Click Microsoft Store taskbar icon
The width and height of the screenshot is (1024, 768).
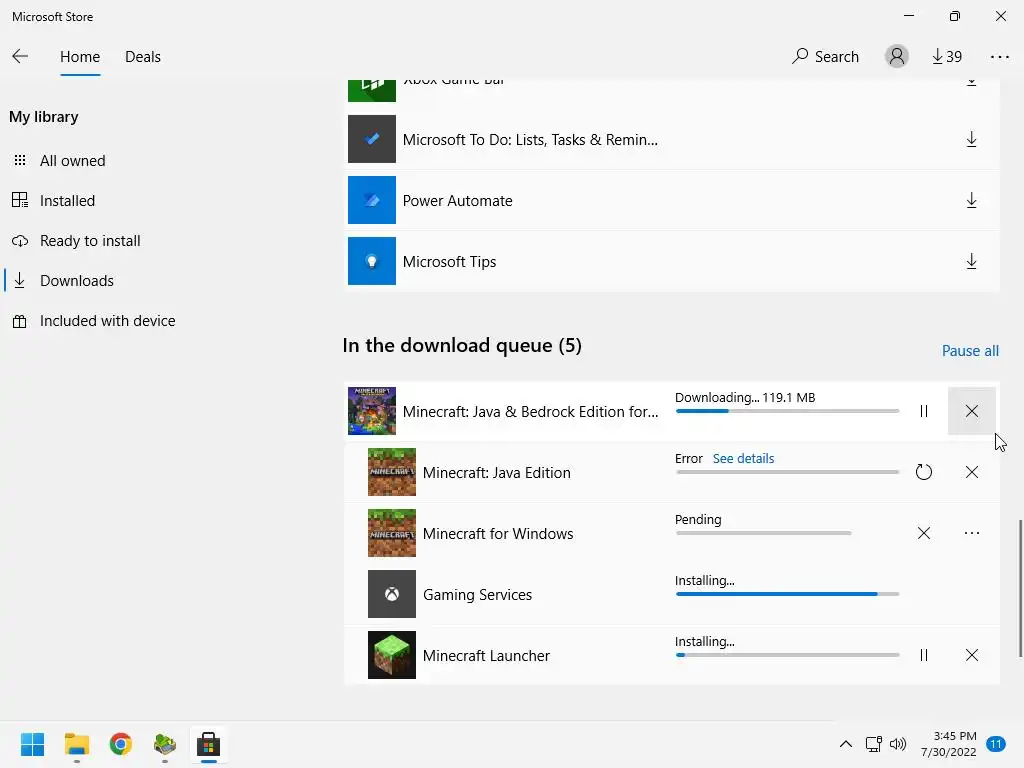click(208, 744)
